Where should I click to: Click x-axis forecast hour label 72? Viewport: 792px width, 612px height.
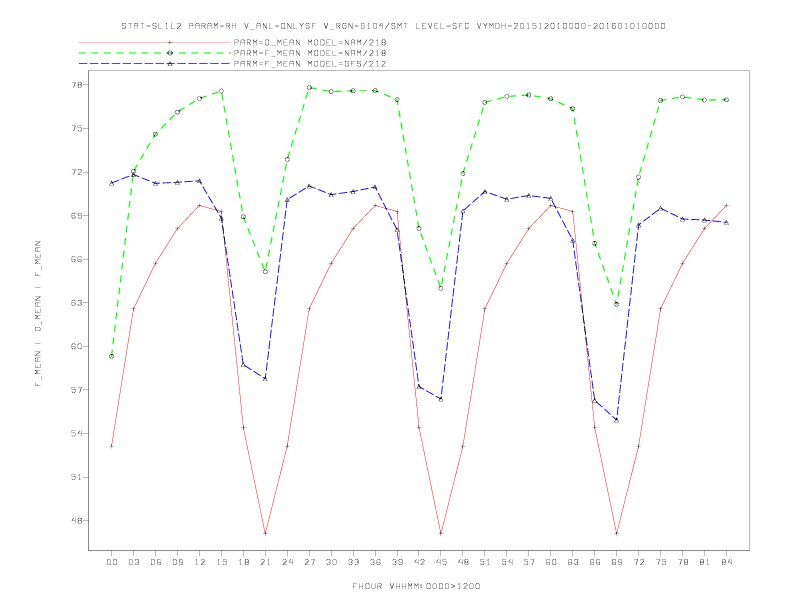(x=639, y=562)
